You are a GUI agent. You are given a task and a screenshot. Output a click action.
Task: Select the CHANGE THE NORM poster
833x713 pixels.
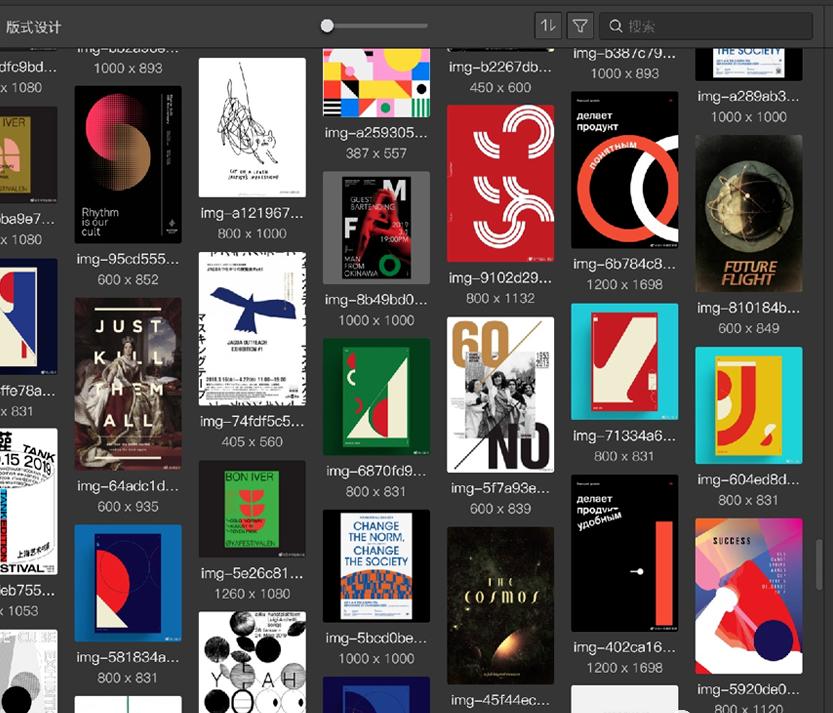376,565
